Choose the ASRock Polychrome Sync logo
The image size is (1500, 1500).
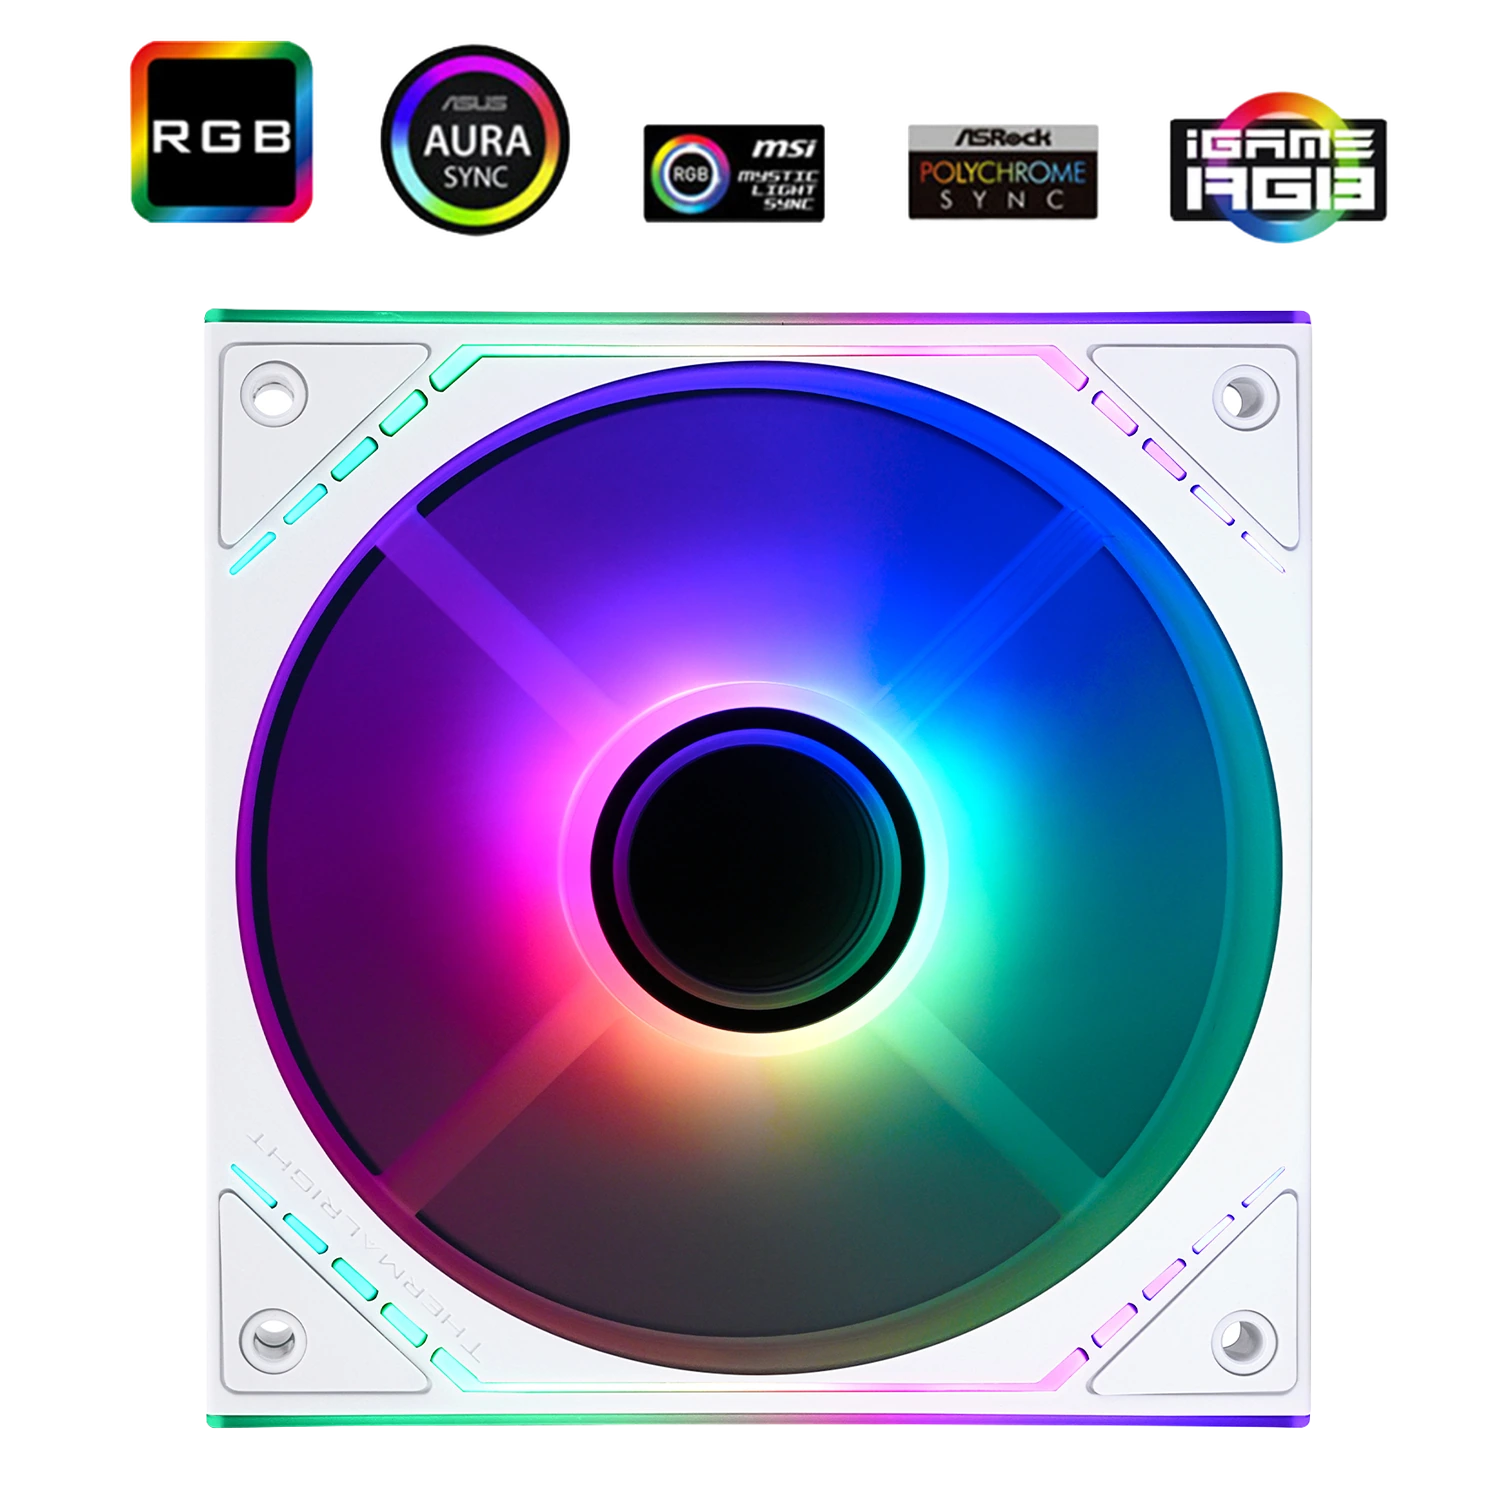pos(1003,172)
